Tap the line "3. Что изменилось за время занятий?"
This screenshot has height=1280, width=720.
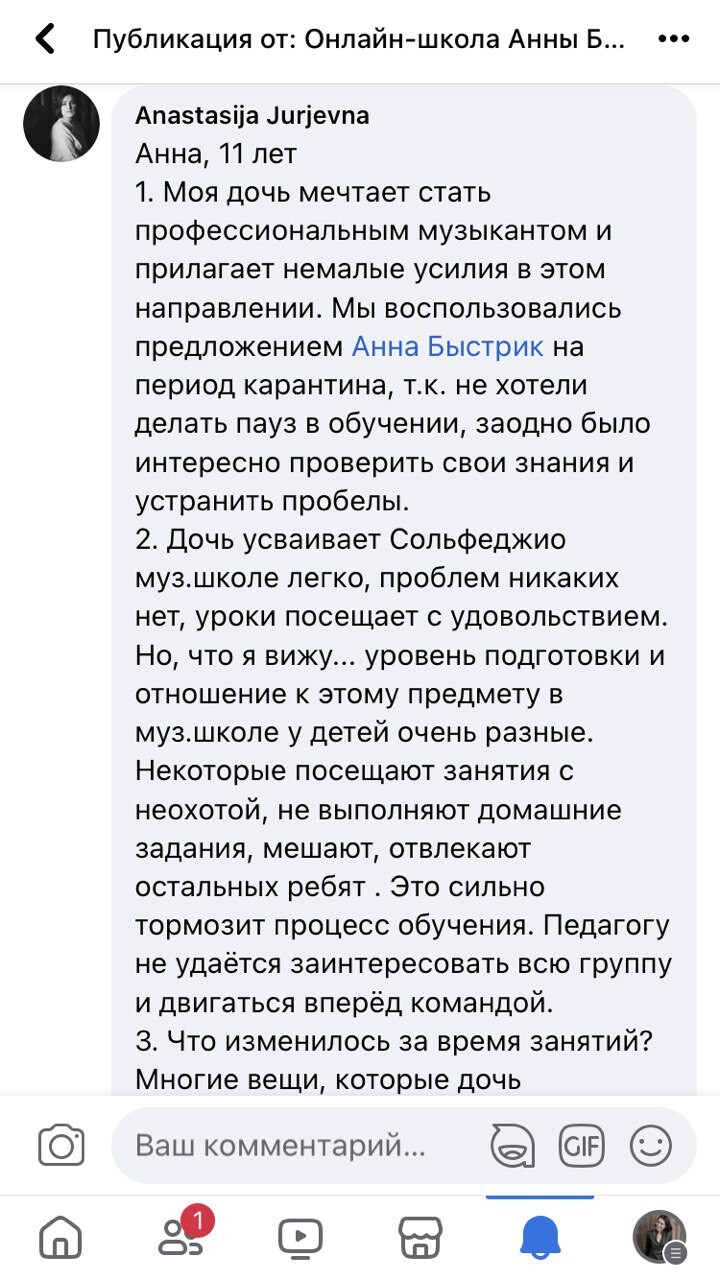click(393, 1041)
